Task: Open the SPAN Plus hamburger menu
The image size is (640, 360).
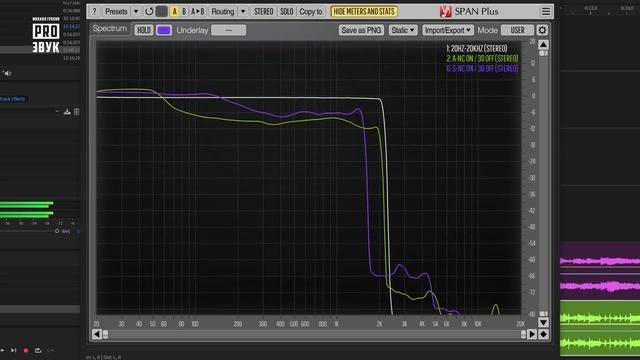Action: [x=546, y=11]
